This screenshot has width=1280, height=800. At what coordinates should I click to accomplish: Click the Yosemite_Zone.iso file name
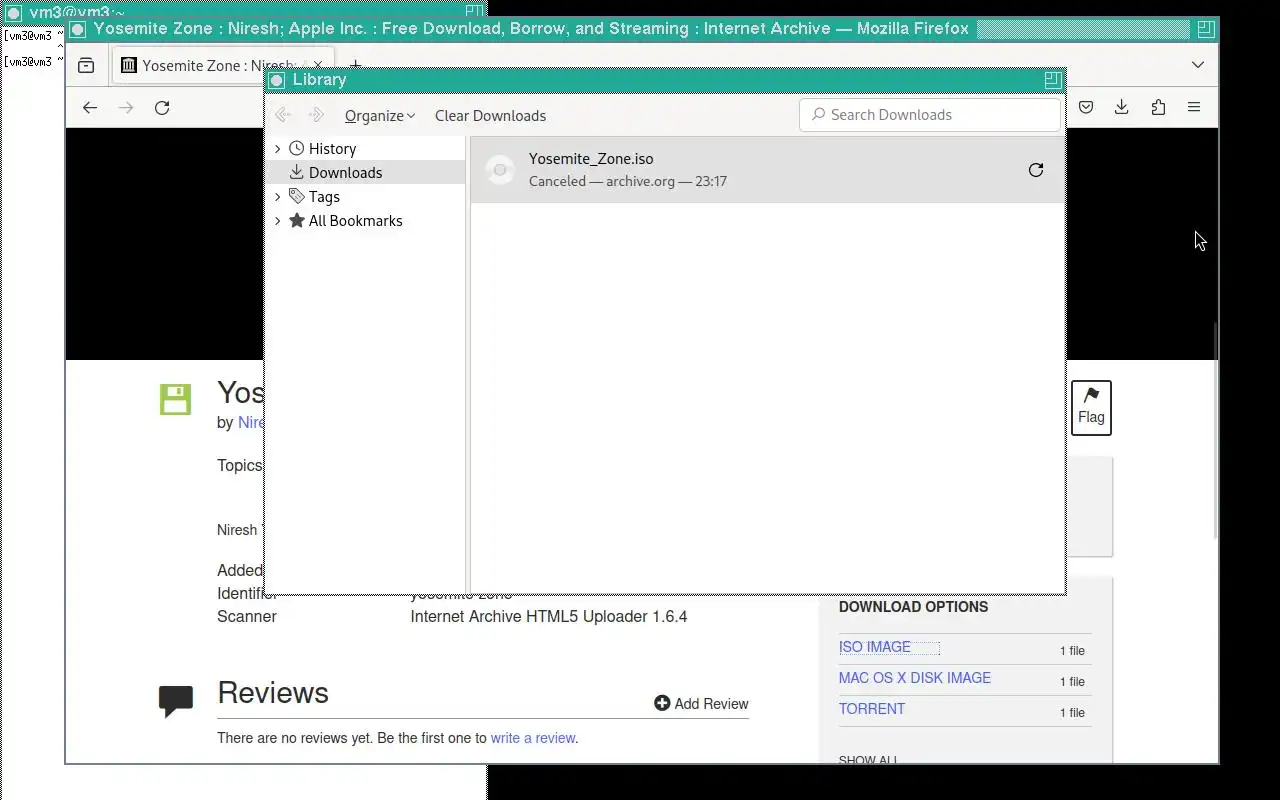click(591, 159)
